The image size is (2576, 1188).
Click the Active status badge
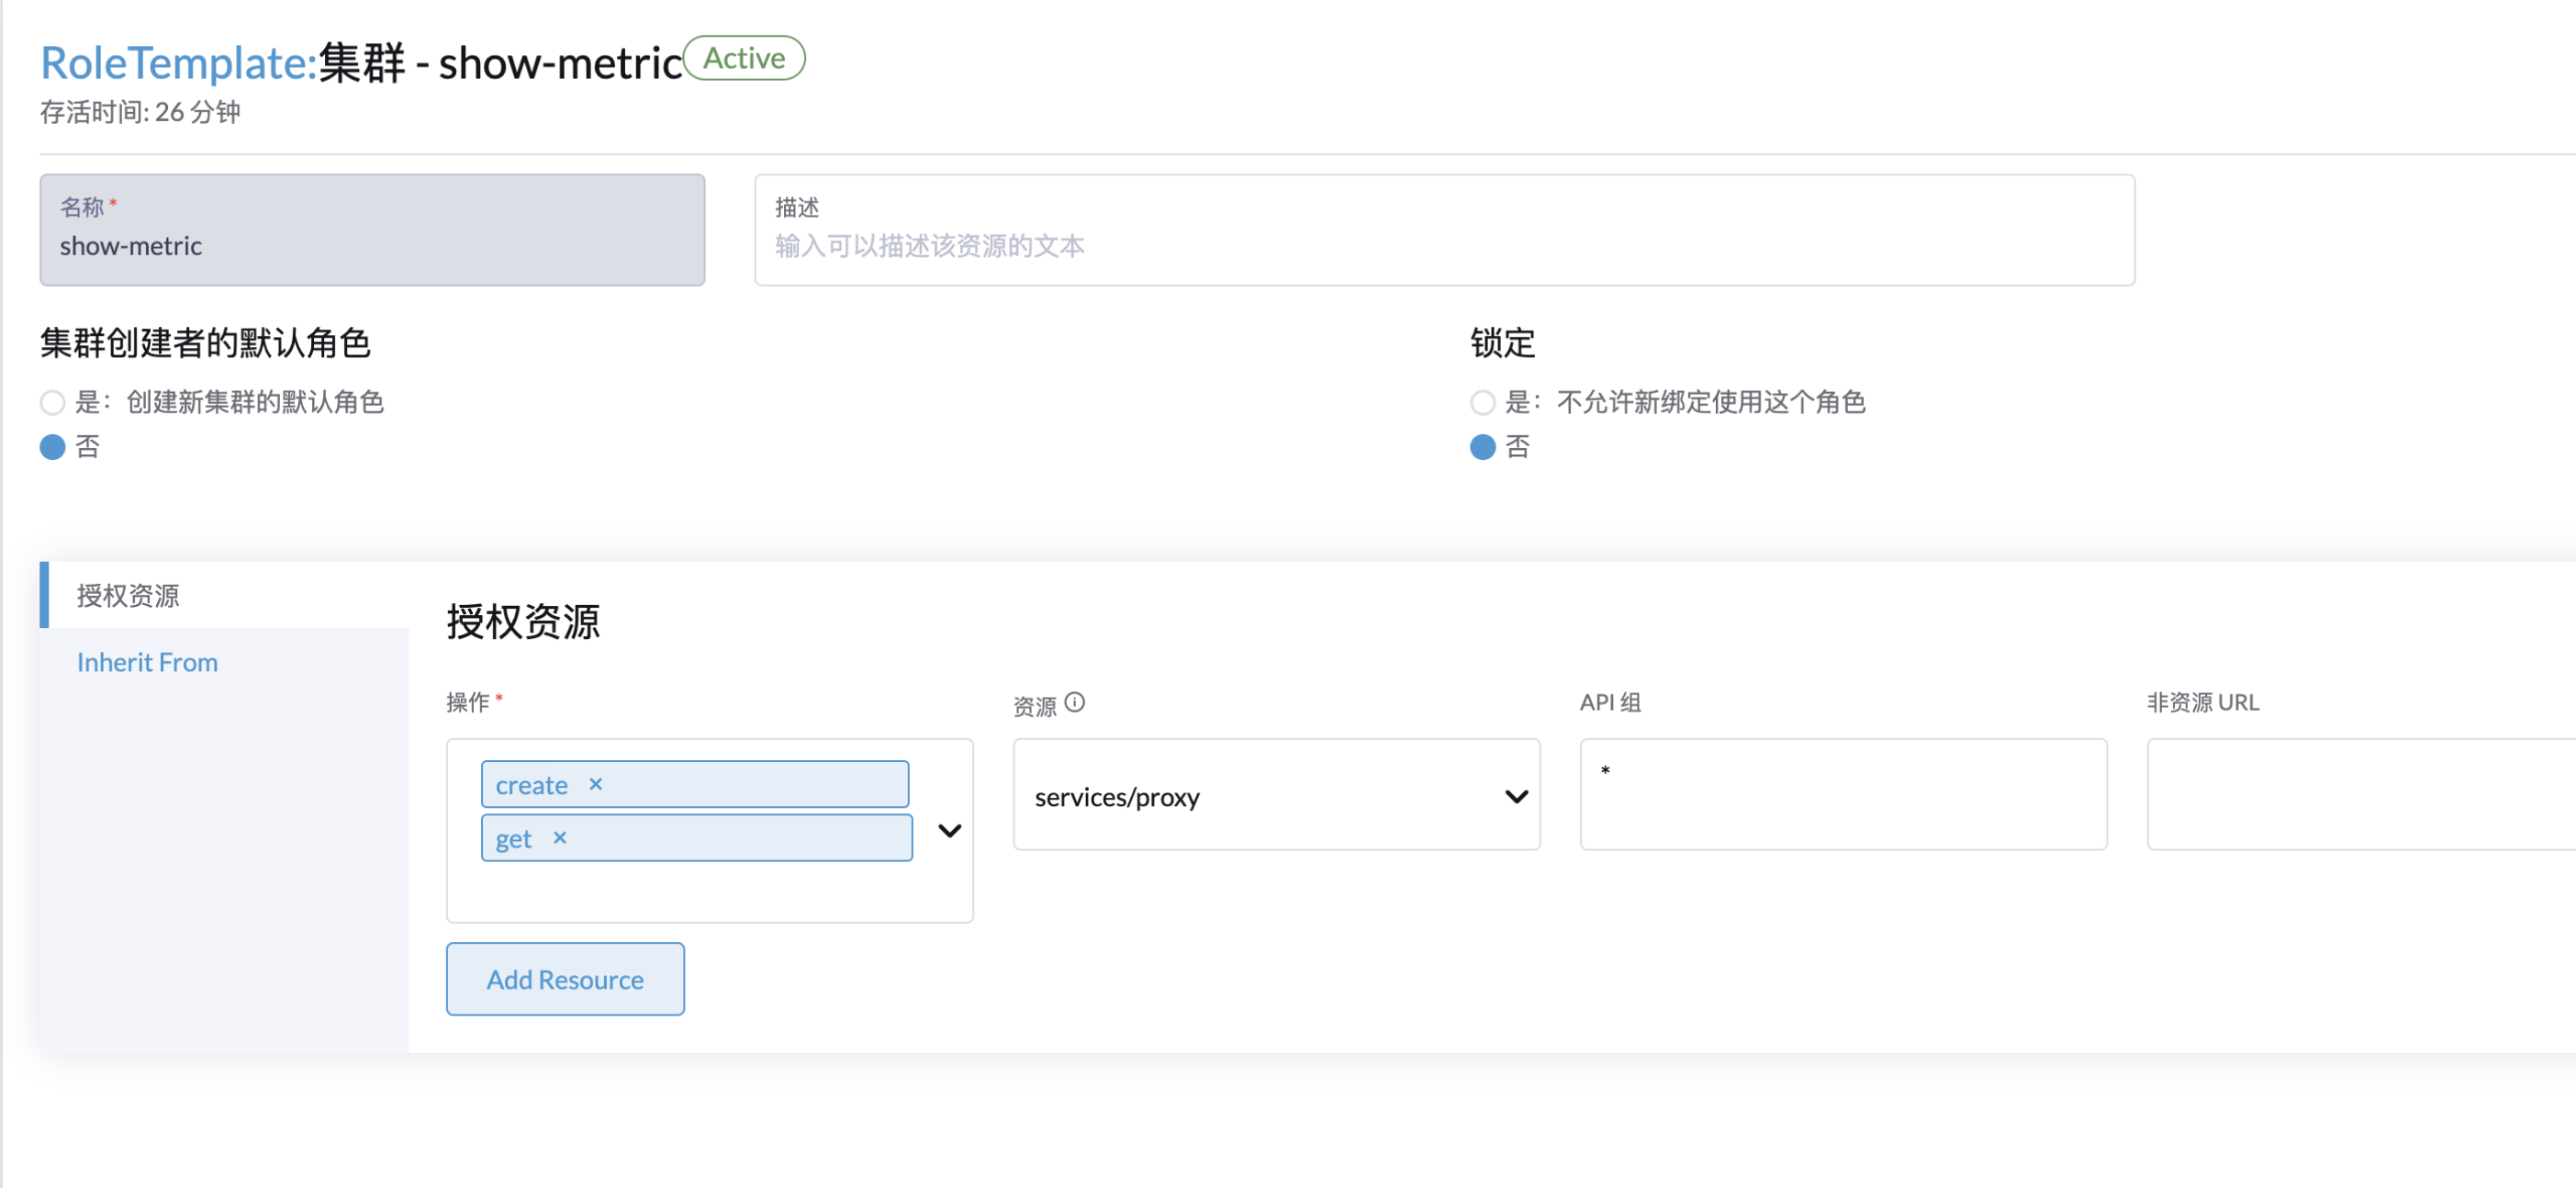744,58
